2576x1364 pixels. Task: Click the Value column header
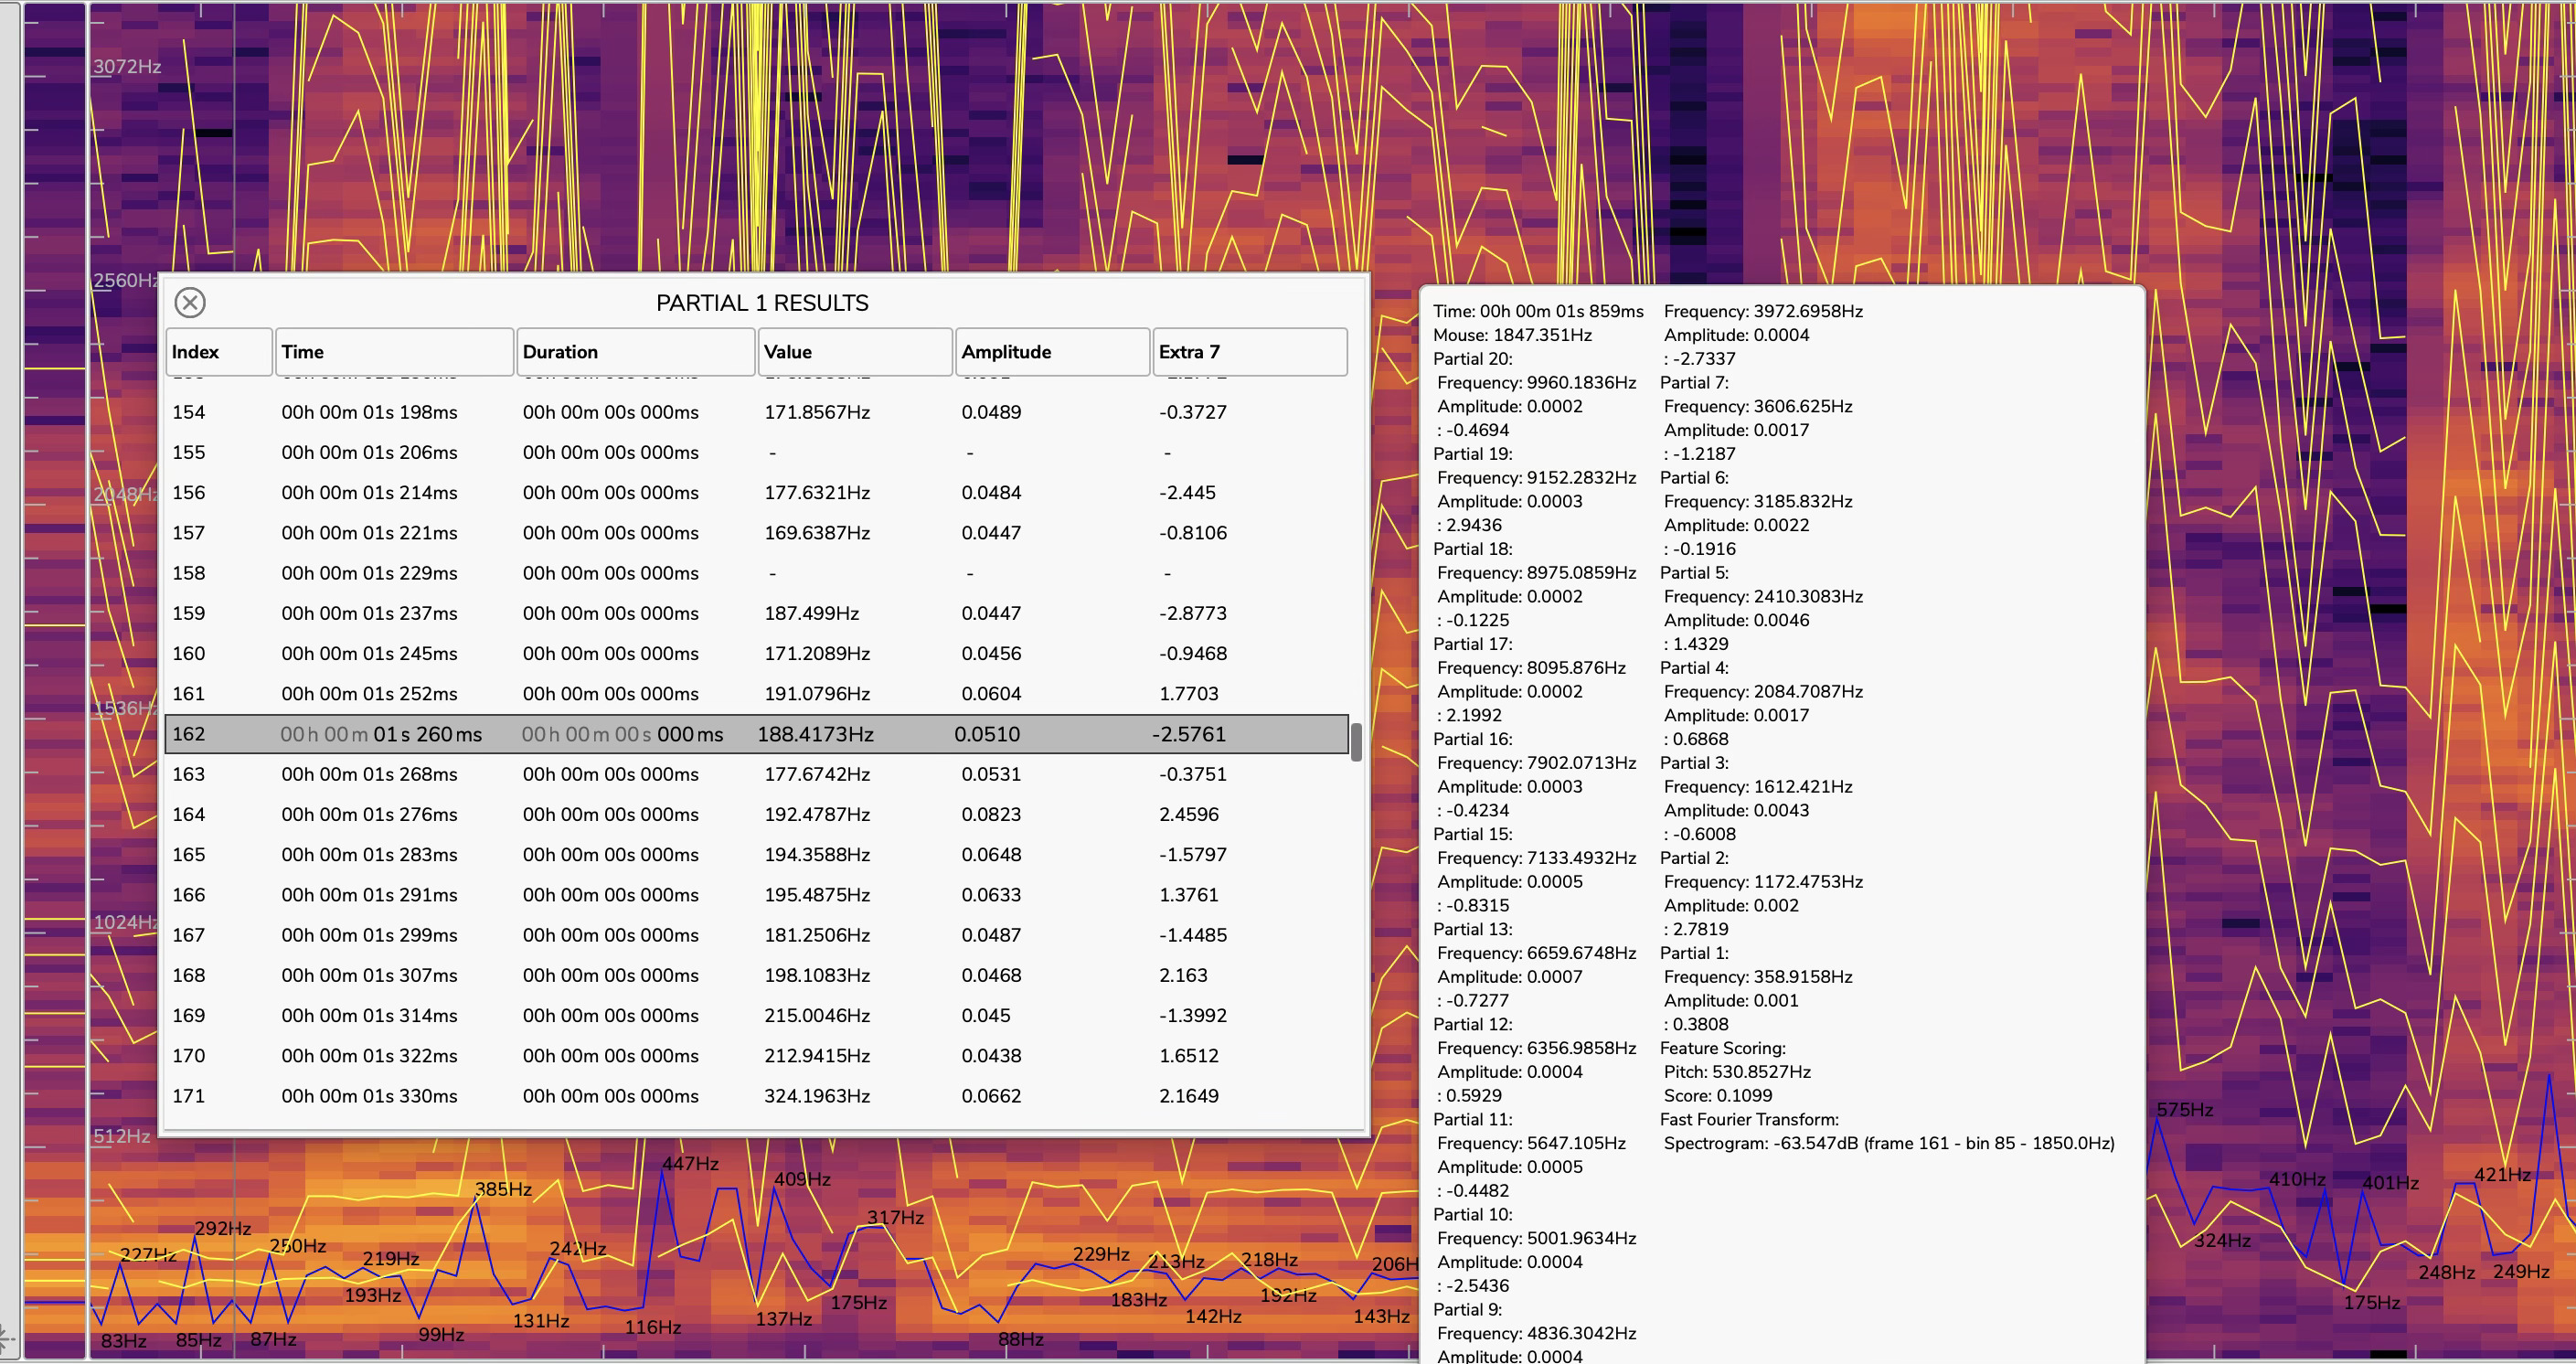[854, 352]
